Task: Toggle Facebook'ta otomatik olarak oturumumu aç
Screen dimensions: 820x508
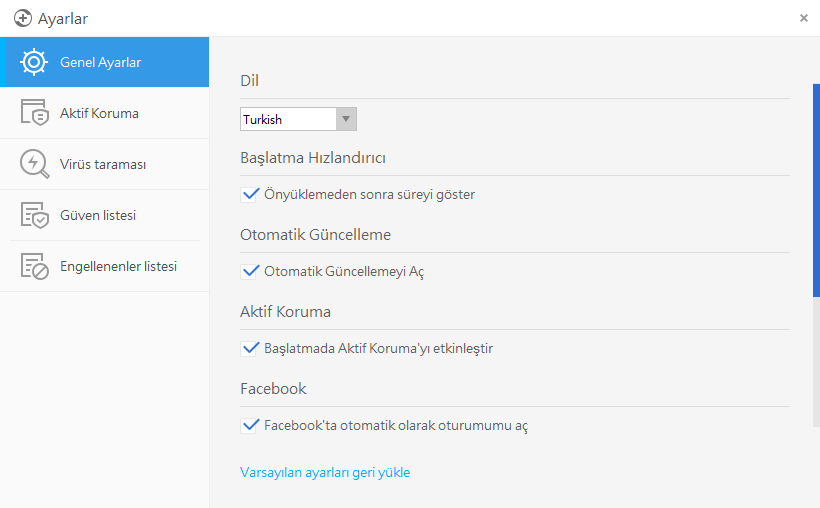Action: [249, 425]
